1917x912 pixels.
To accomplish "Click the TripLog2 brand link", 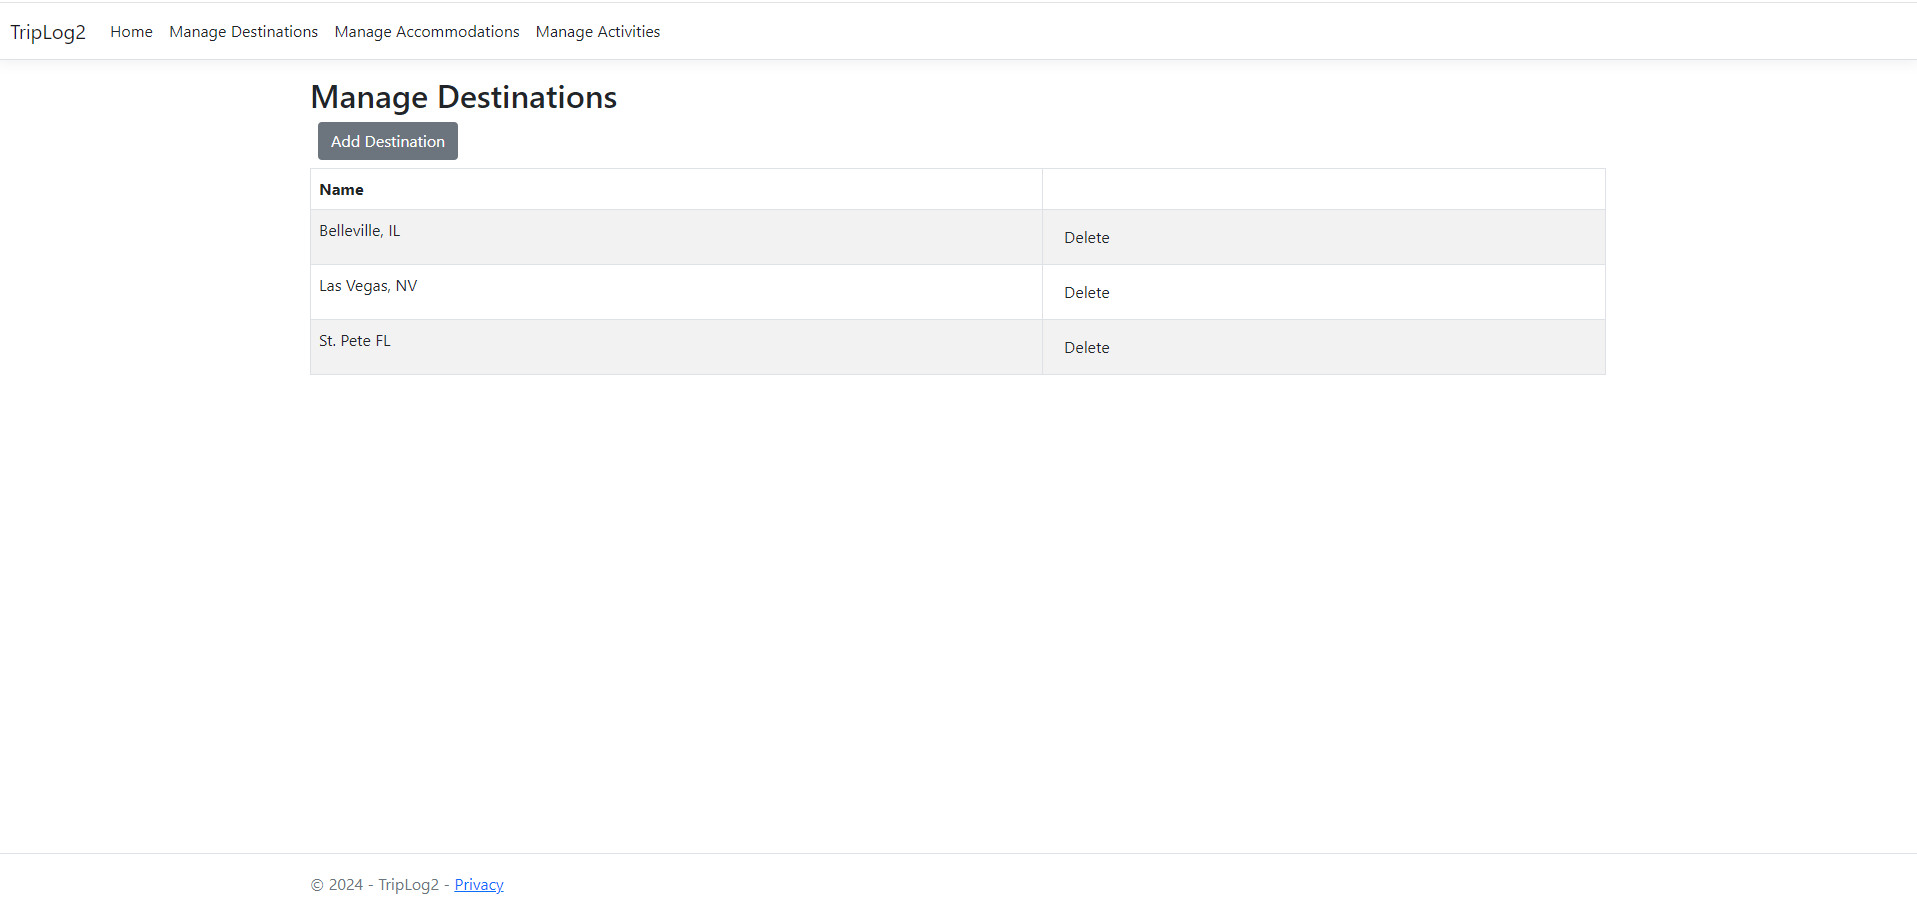I will tap(47, 31).
